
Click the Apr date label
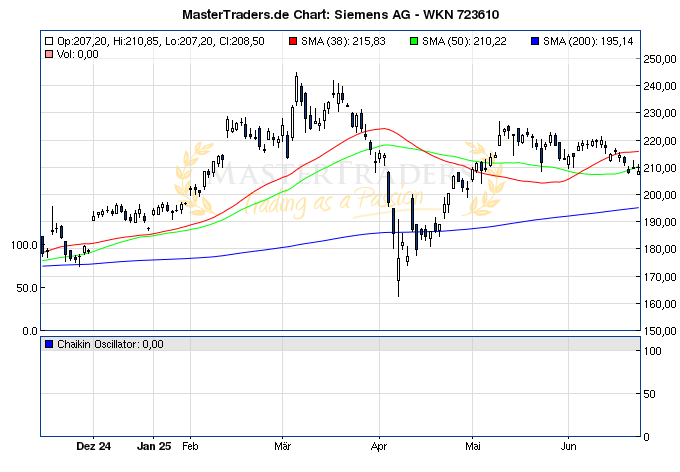click(x=379, y=446)
